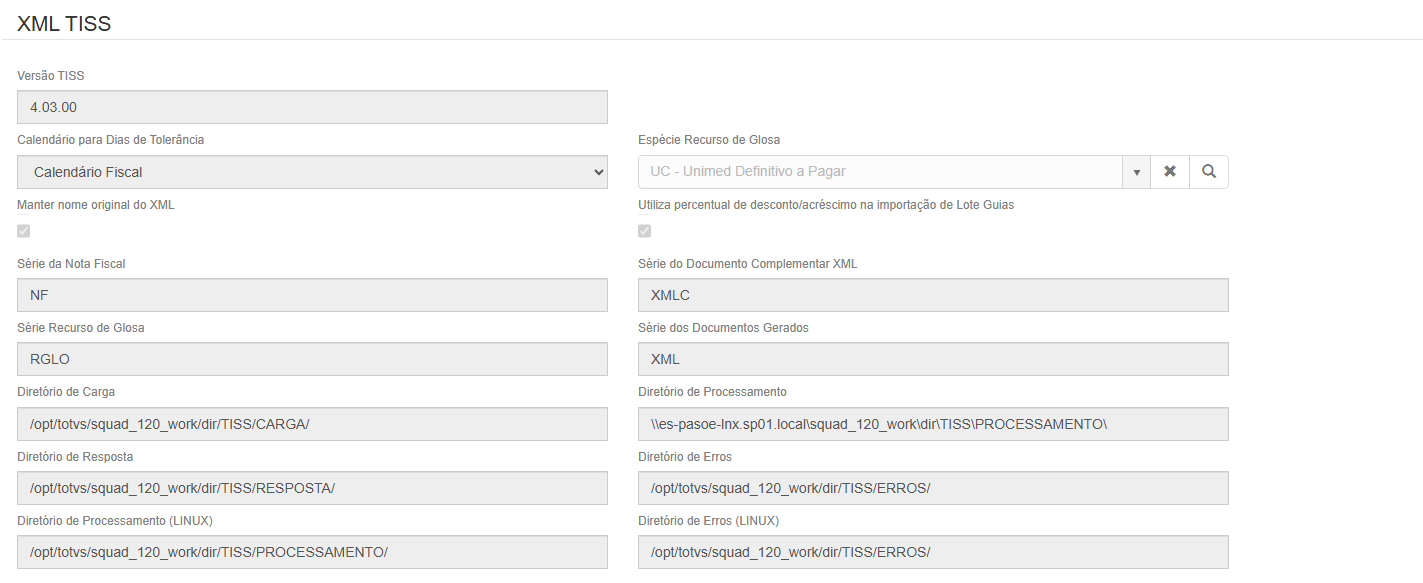Select the Diretório de Processamento network path field
Screen dimensions: 1423x583
tap(932, 424)
